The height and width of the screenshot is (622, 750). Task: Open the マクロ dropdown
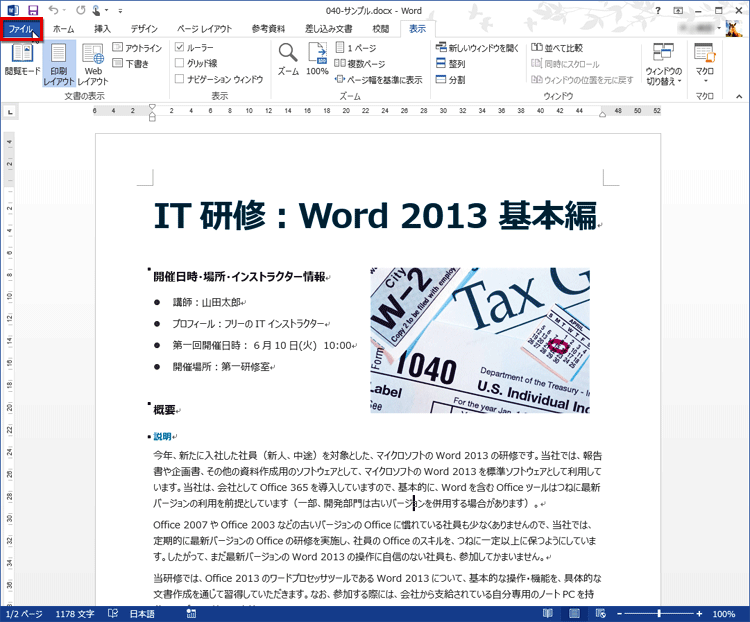click(x=705, y=64)
